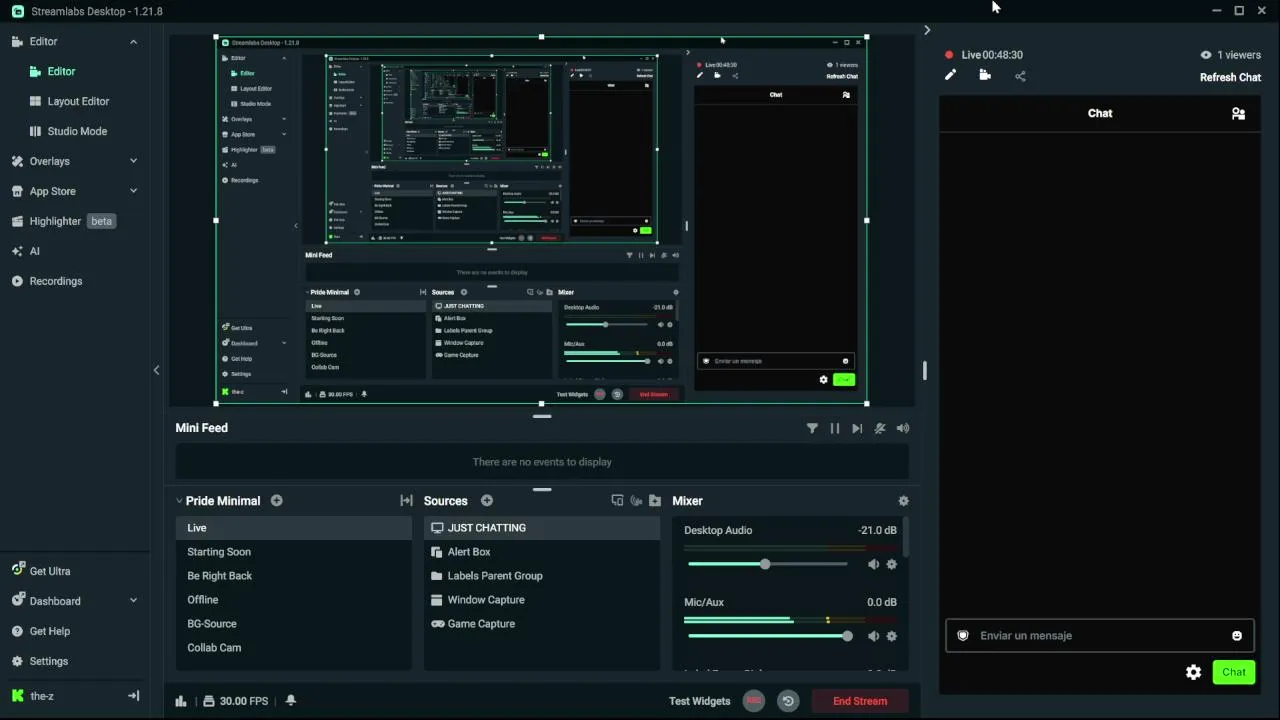
Task: Open chat settings gear beside Chat button
Action: tap(1193, 673)
